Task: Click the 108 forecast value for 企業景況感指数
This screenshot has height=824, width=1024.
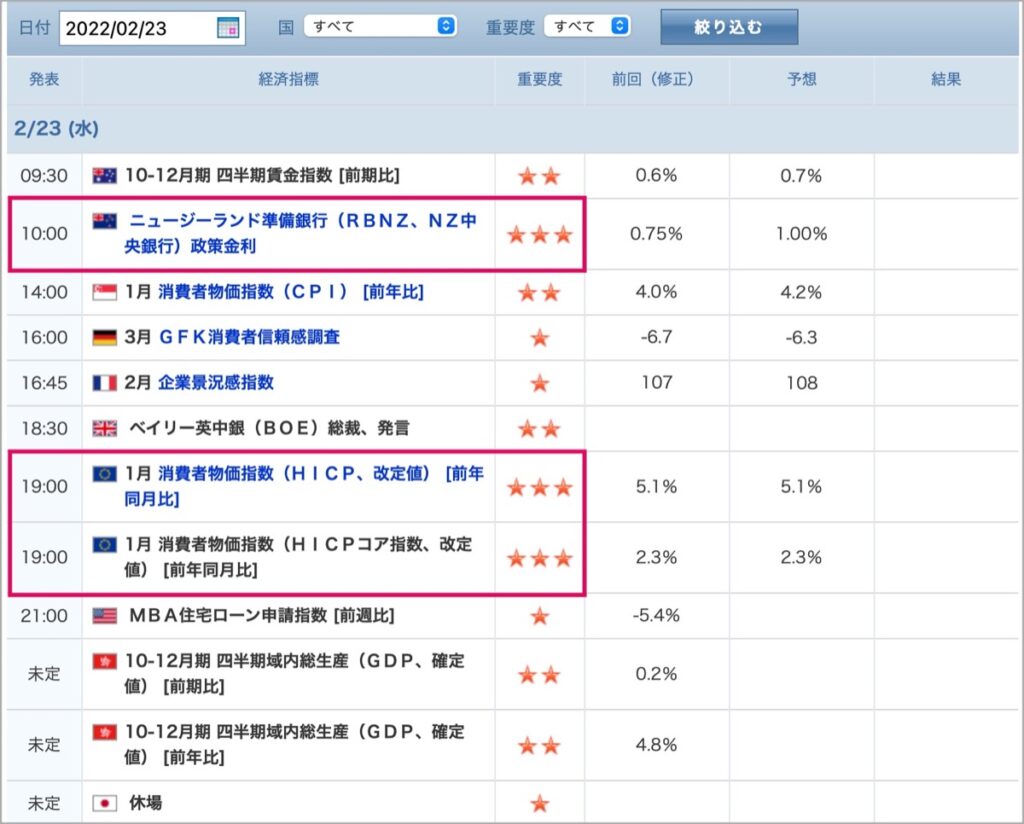Action: click(x=801, y=383)
